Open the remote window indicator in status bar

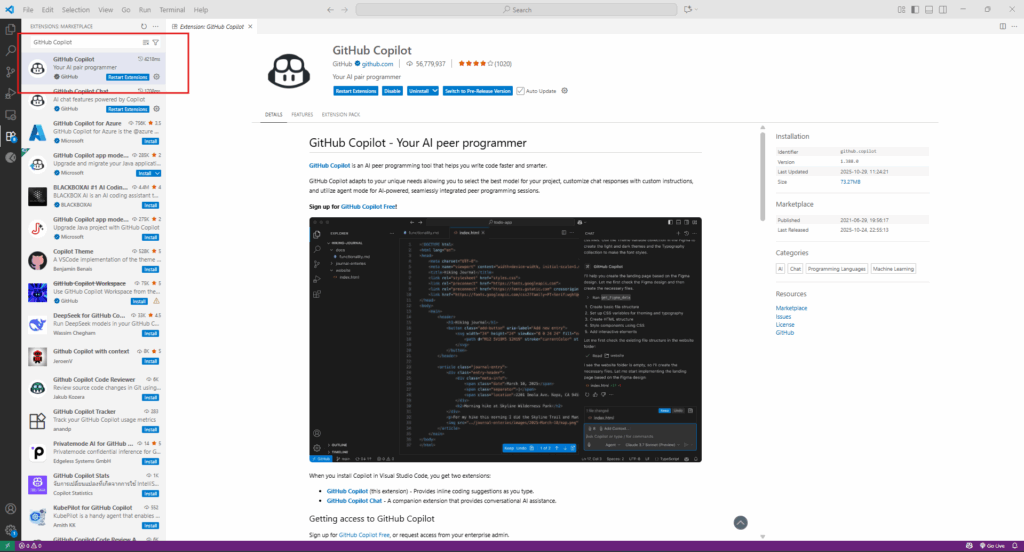tap(8, 546)
